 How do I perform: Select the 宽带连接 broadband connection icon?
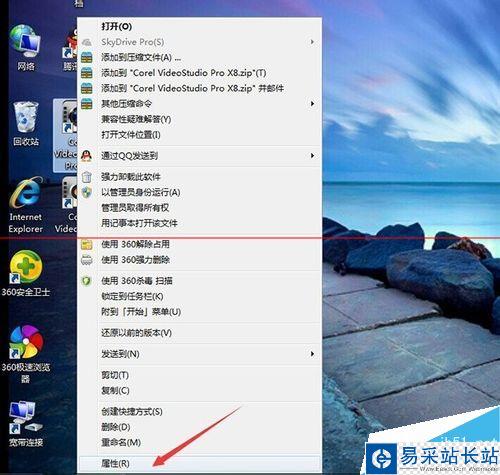pyautogui.click(x=26, y=423)
